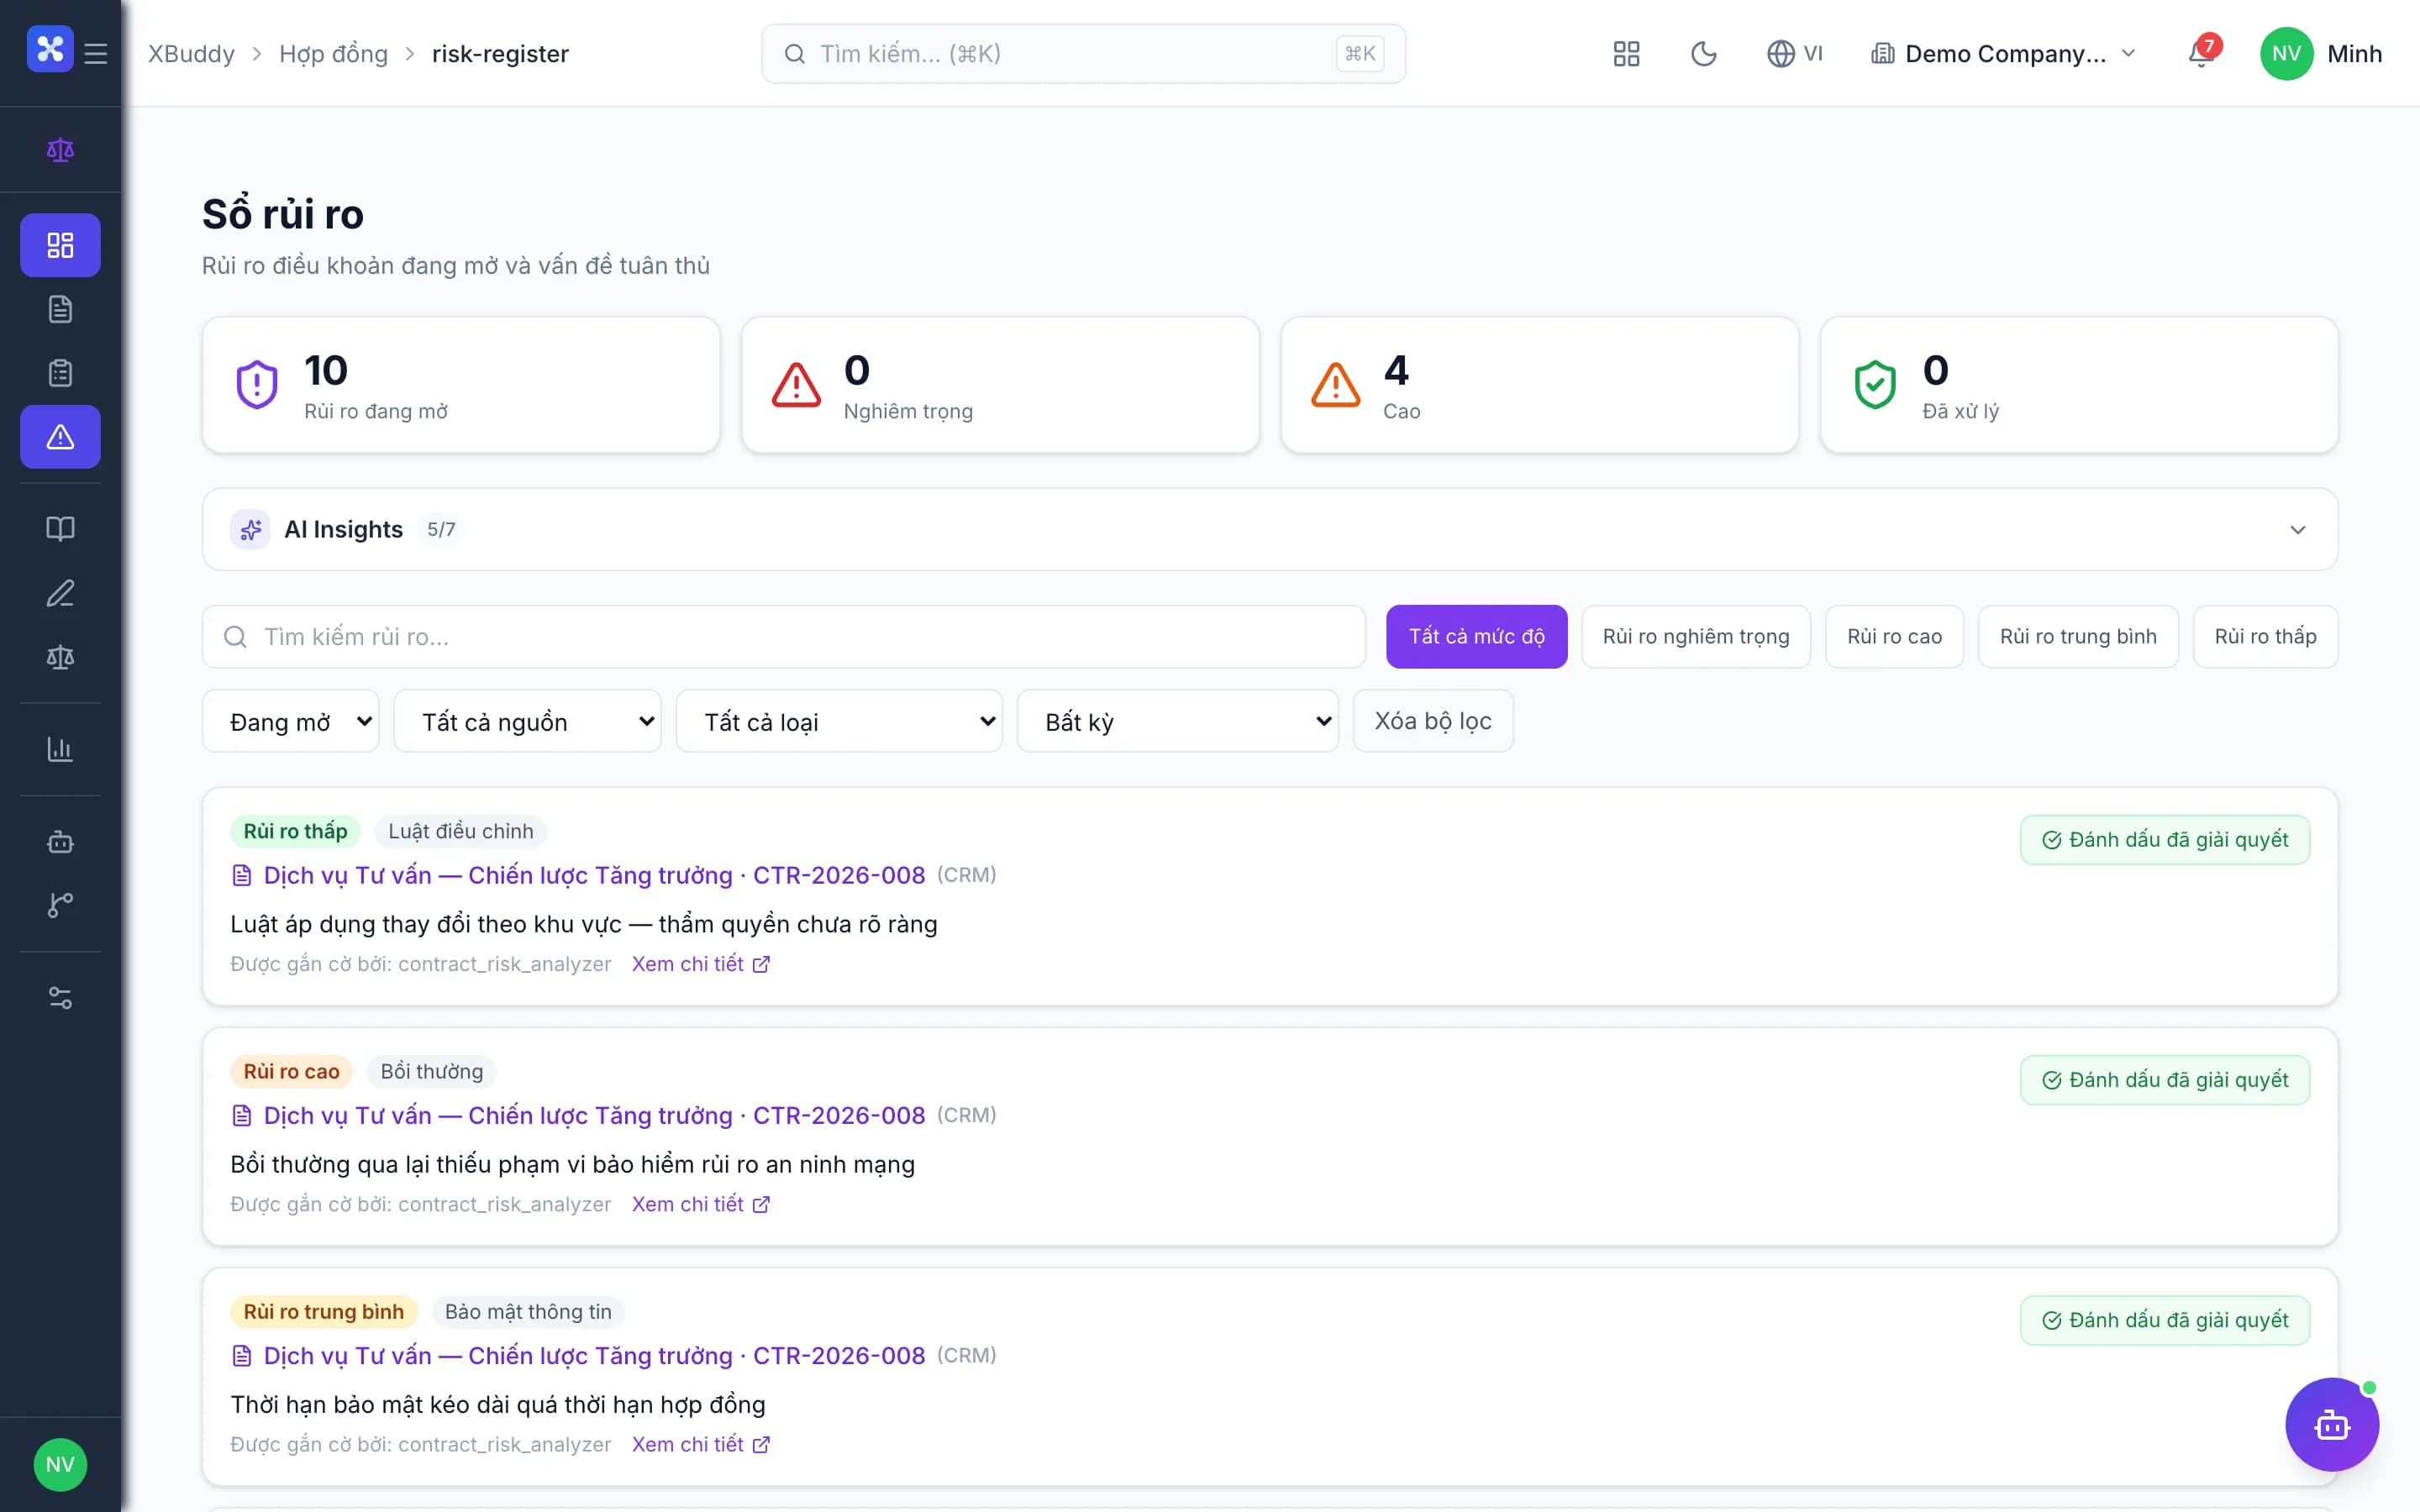Open the git branch workflow sidebar icon
2420x1512 pixels.
click(x=60, y=905)
